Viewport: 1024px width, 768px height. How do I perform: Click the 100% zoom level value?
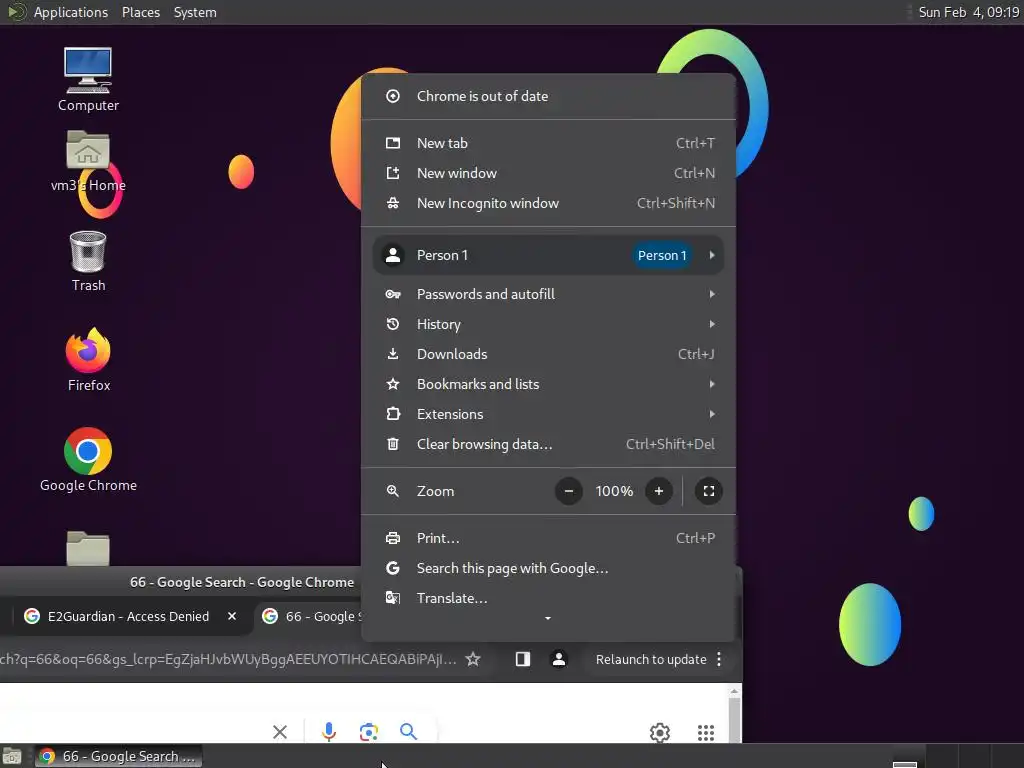coord(614,491)
